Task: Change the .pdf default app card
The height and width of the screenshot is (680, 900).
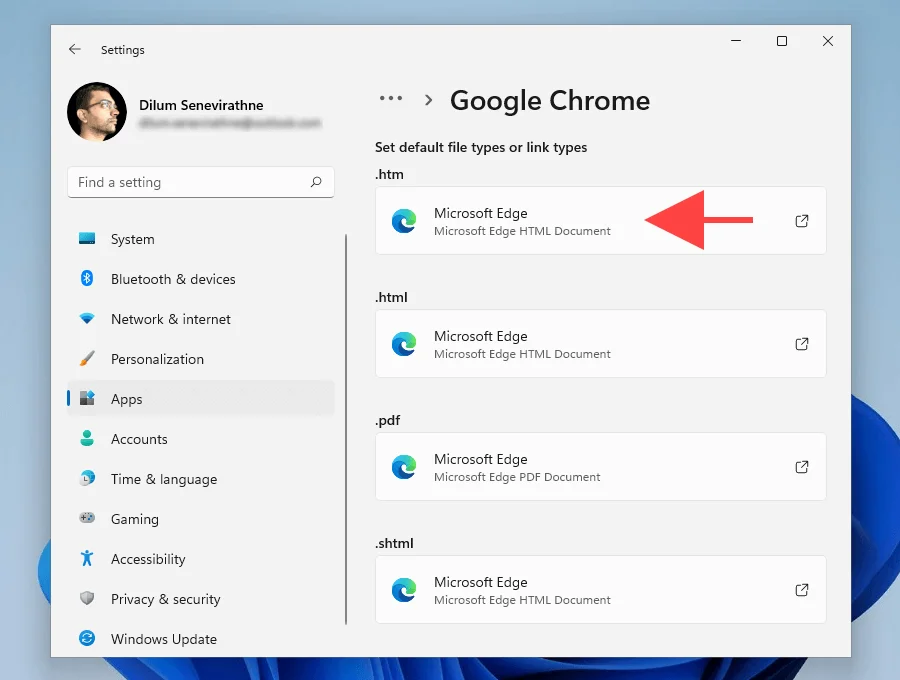Action: coord(600,467)
